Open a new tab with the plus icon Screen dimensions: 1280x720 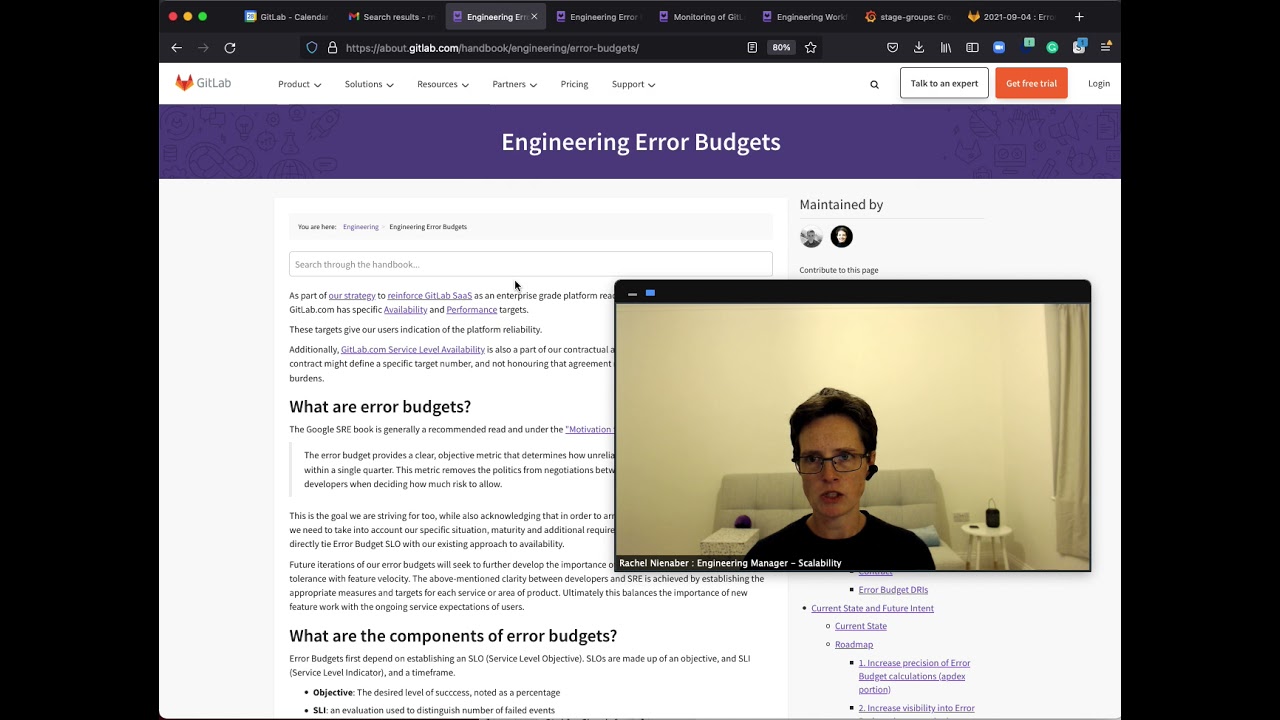pyautogui.click(x=1079, y=17)
